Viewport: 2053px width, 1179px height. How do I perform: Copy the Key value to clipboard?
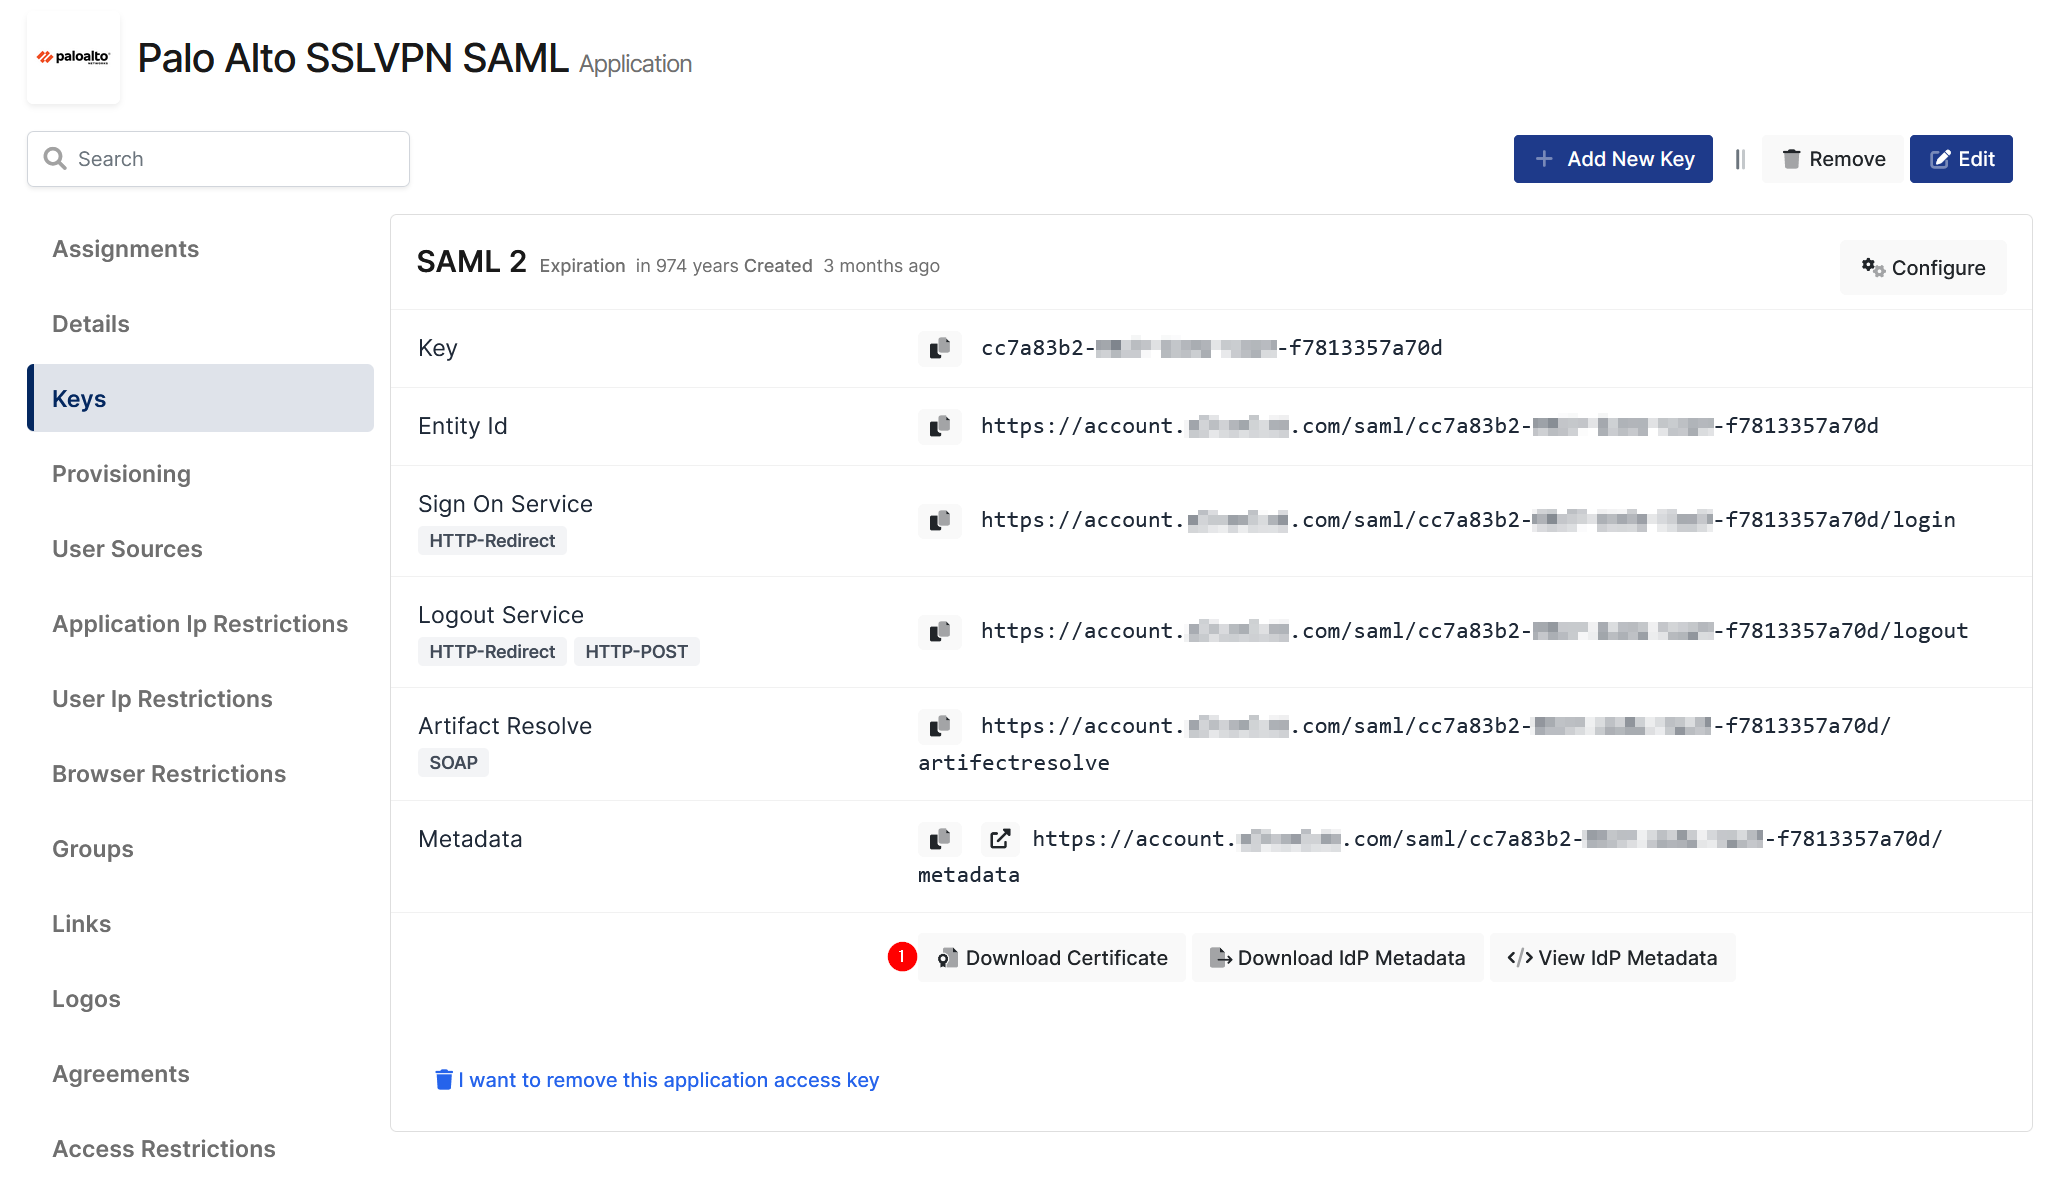[939, 348]
